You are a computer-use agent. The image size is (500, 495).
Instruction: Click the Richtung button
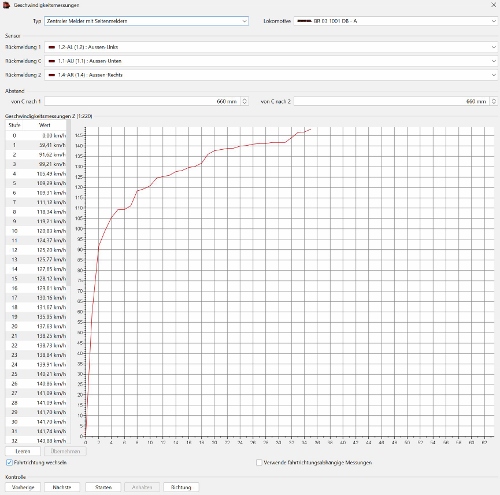coord(181,487)
